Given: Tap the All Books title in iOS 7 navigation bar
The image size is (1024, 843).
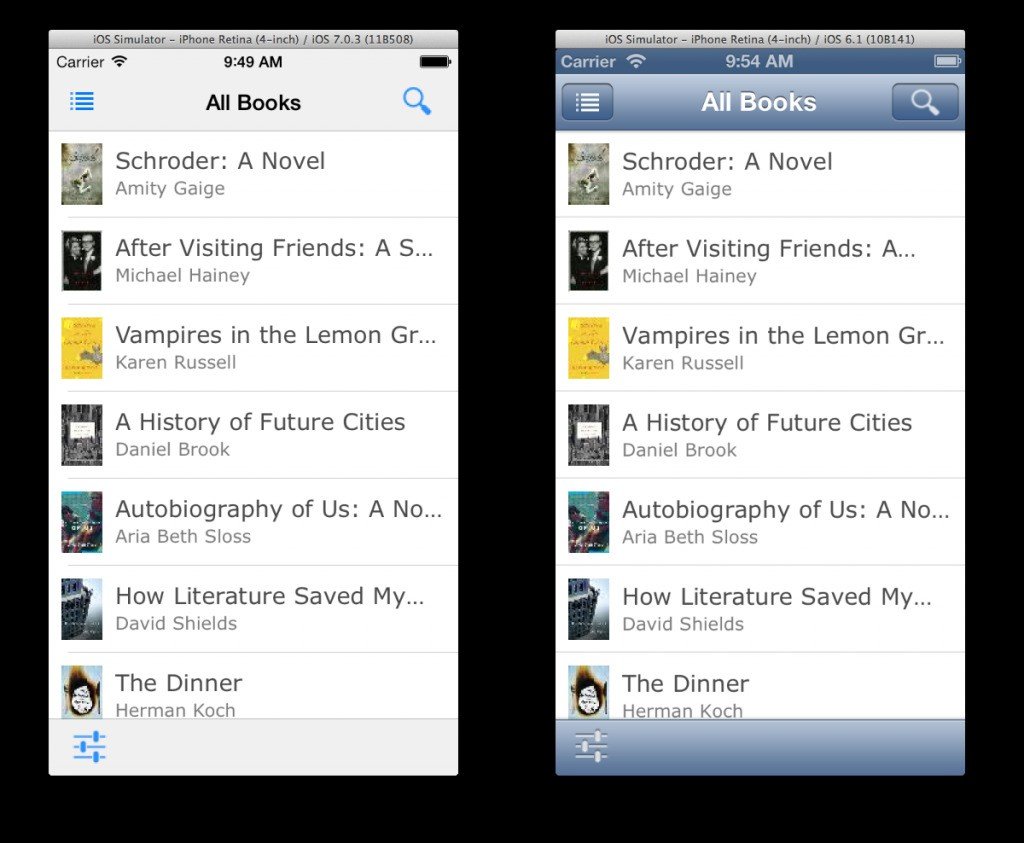Looking at the screenshot, I should point(253,103).
